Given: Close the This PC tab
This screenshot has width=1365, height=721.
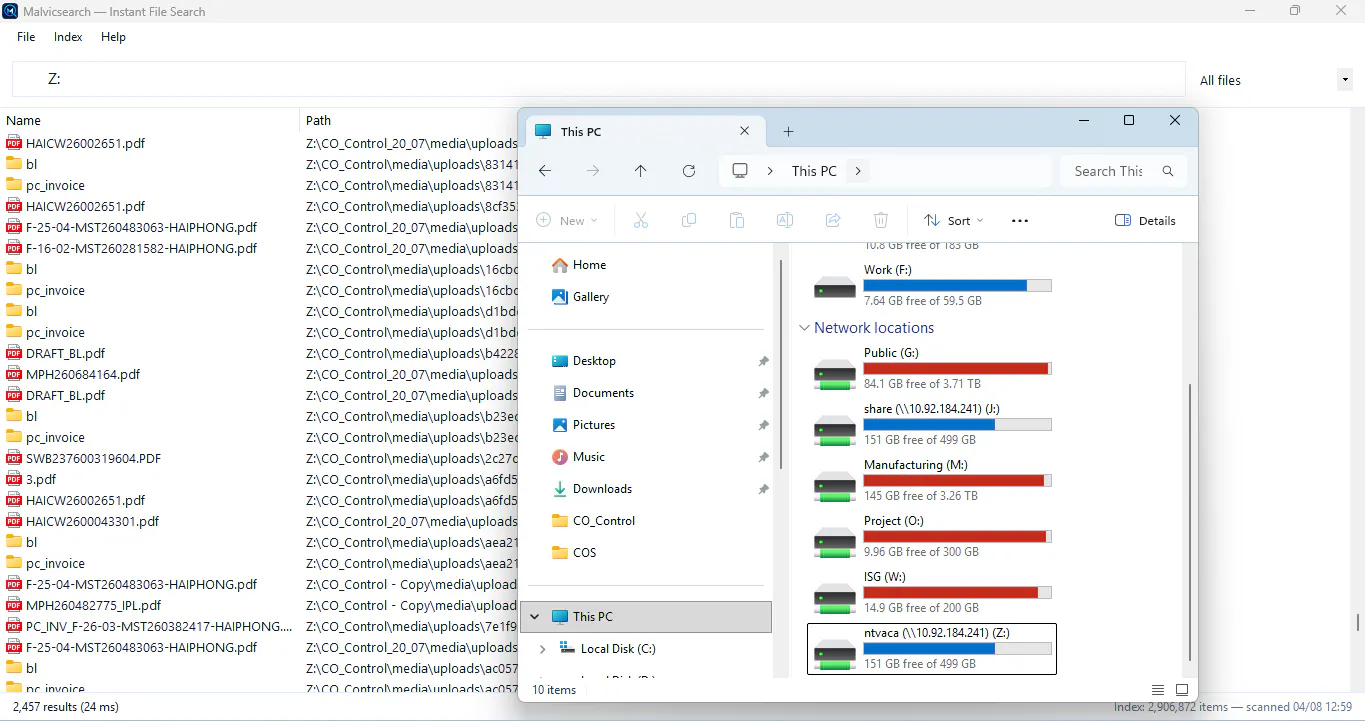Looking at the screenshot, I should click(745, 131).
